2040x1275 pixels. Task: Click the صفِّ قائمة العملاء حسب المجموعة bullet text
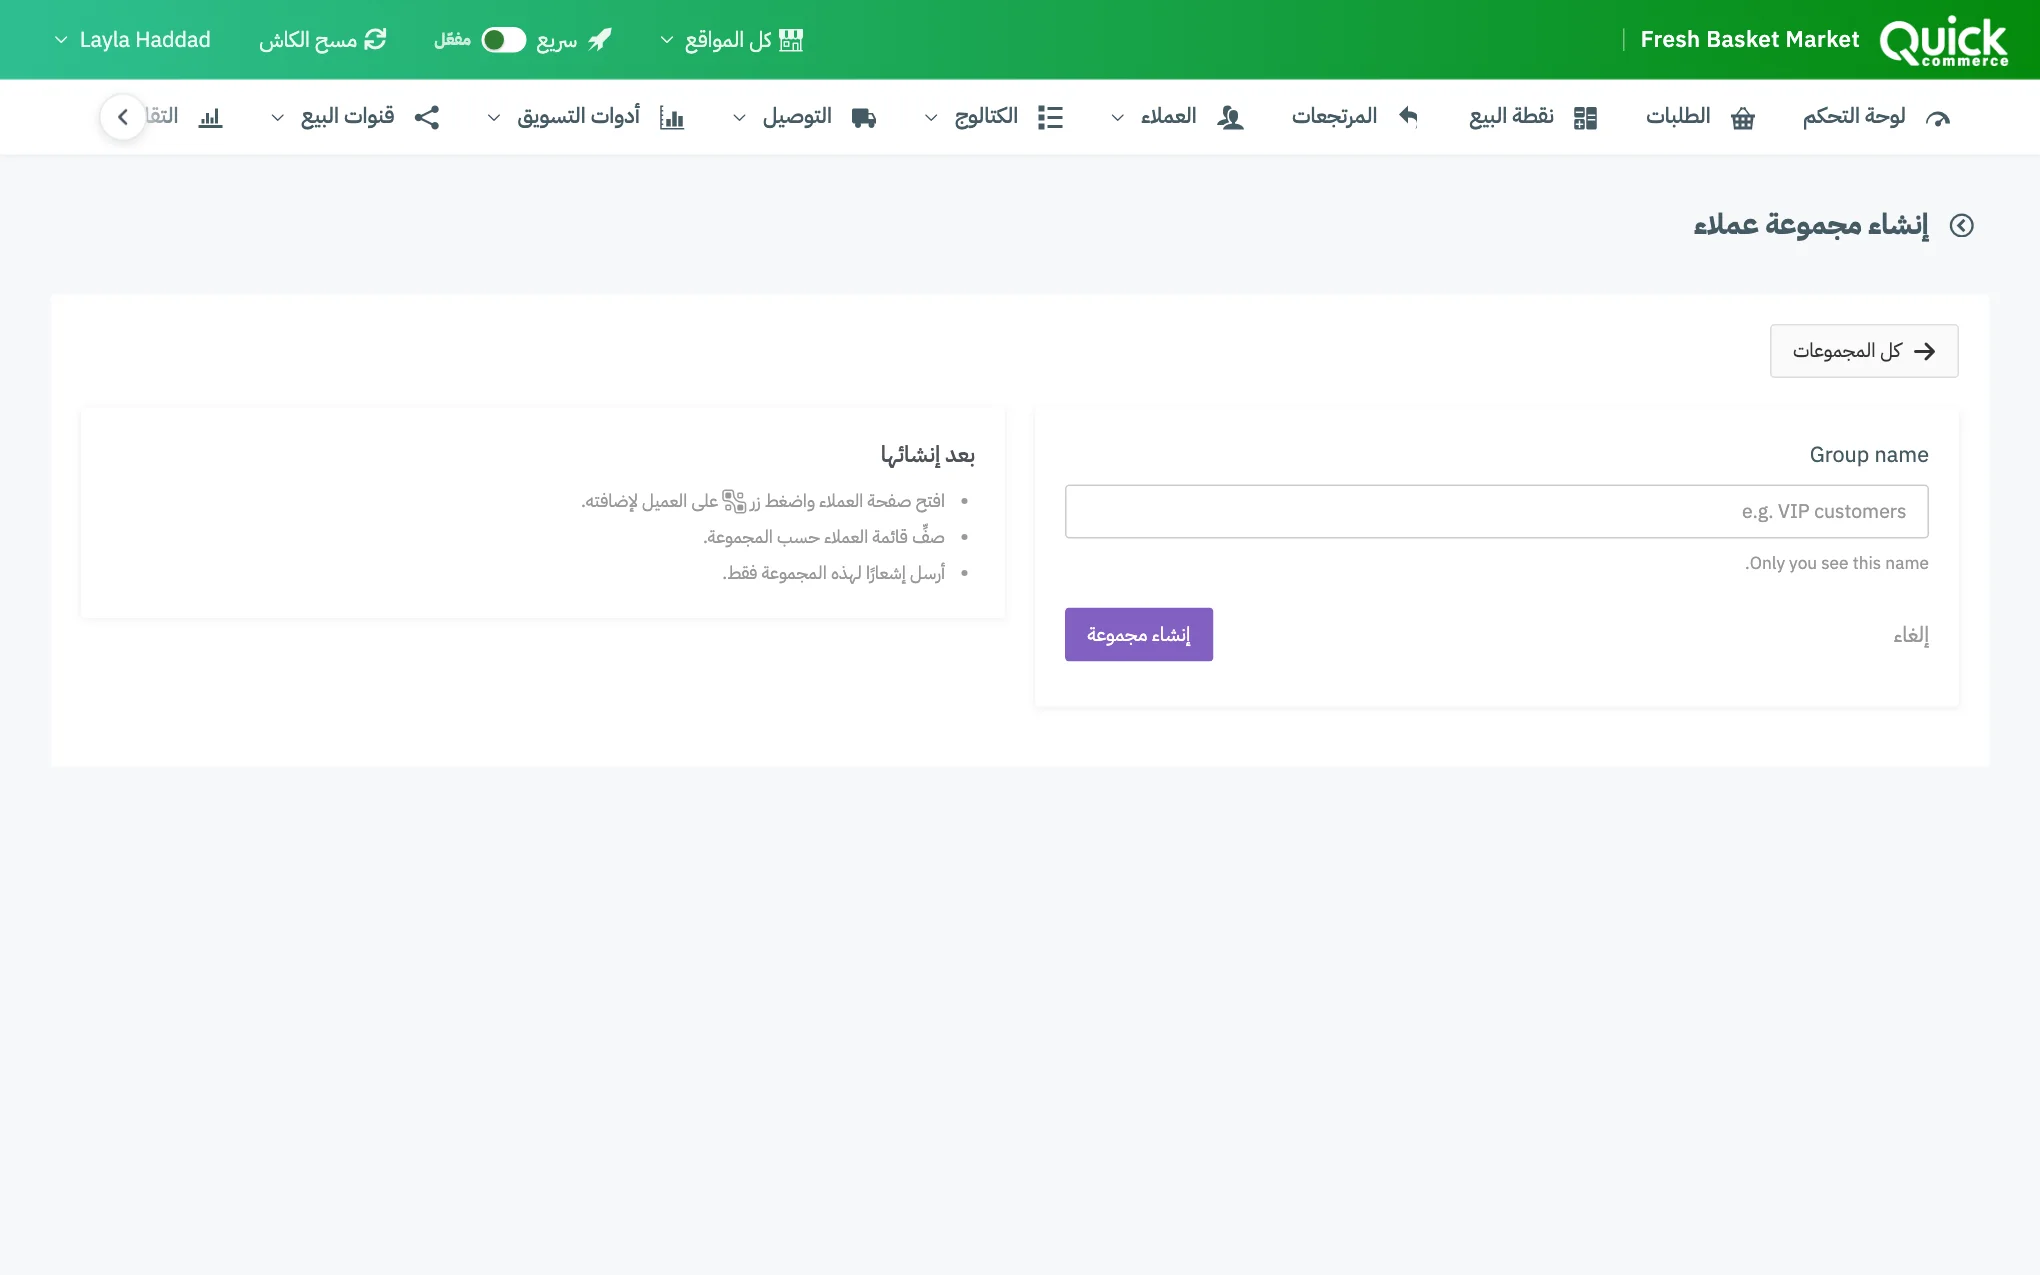click(824, 537)
